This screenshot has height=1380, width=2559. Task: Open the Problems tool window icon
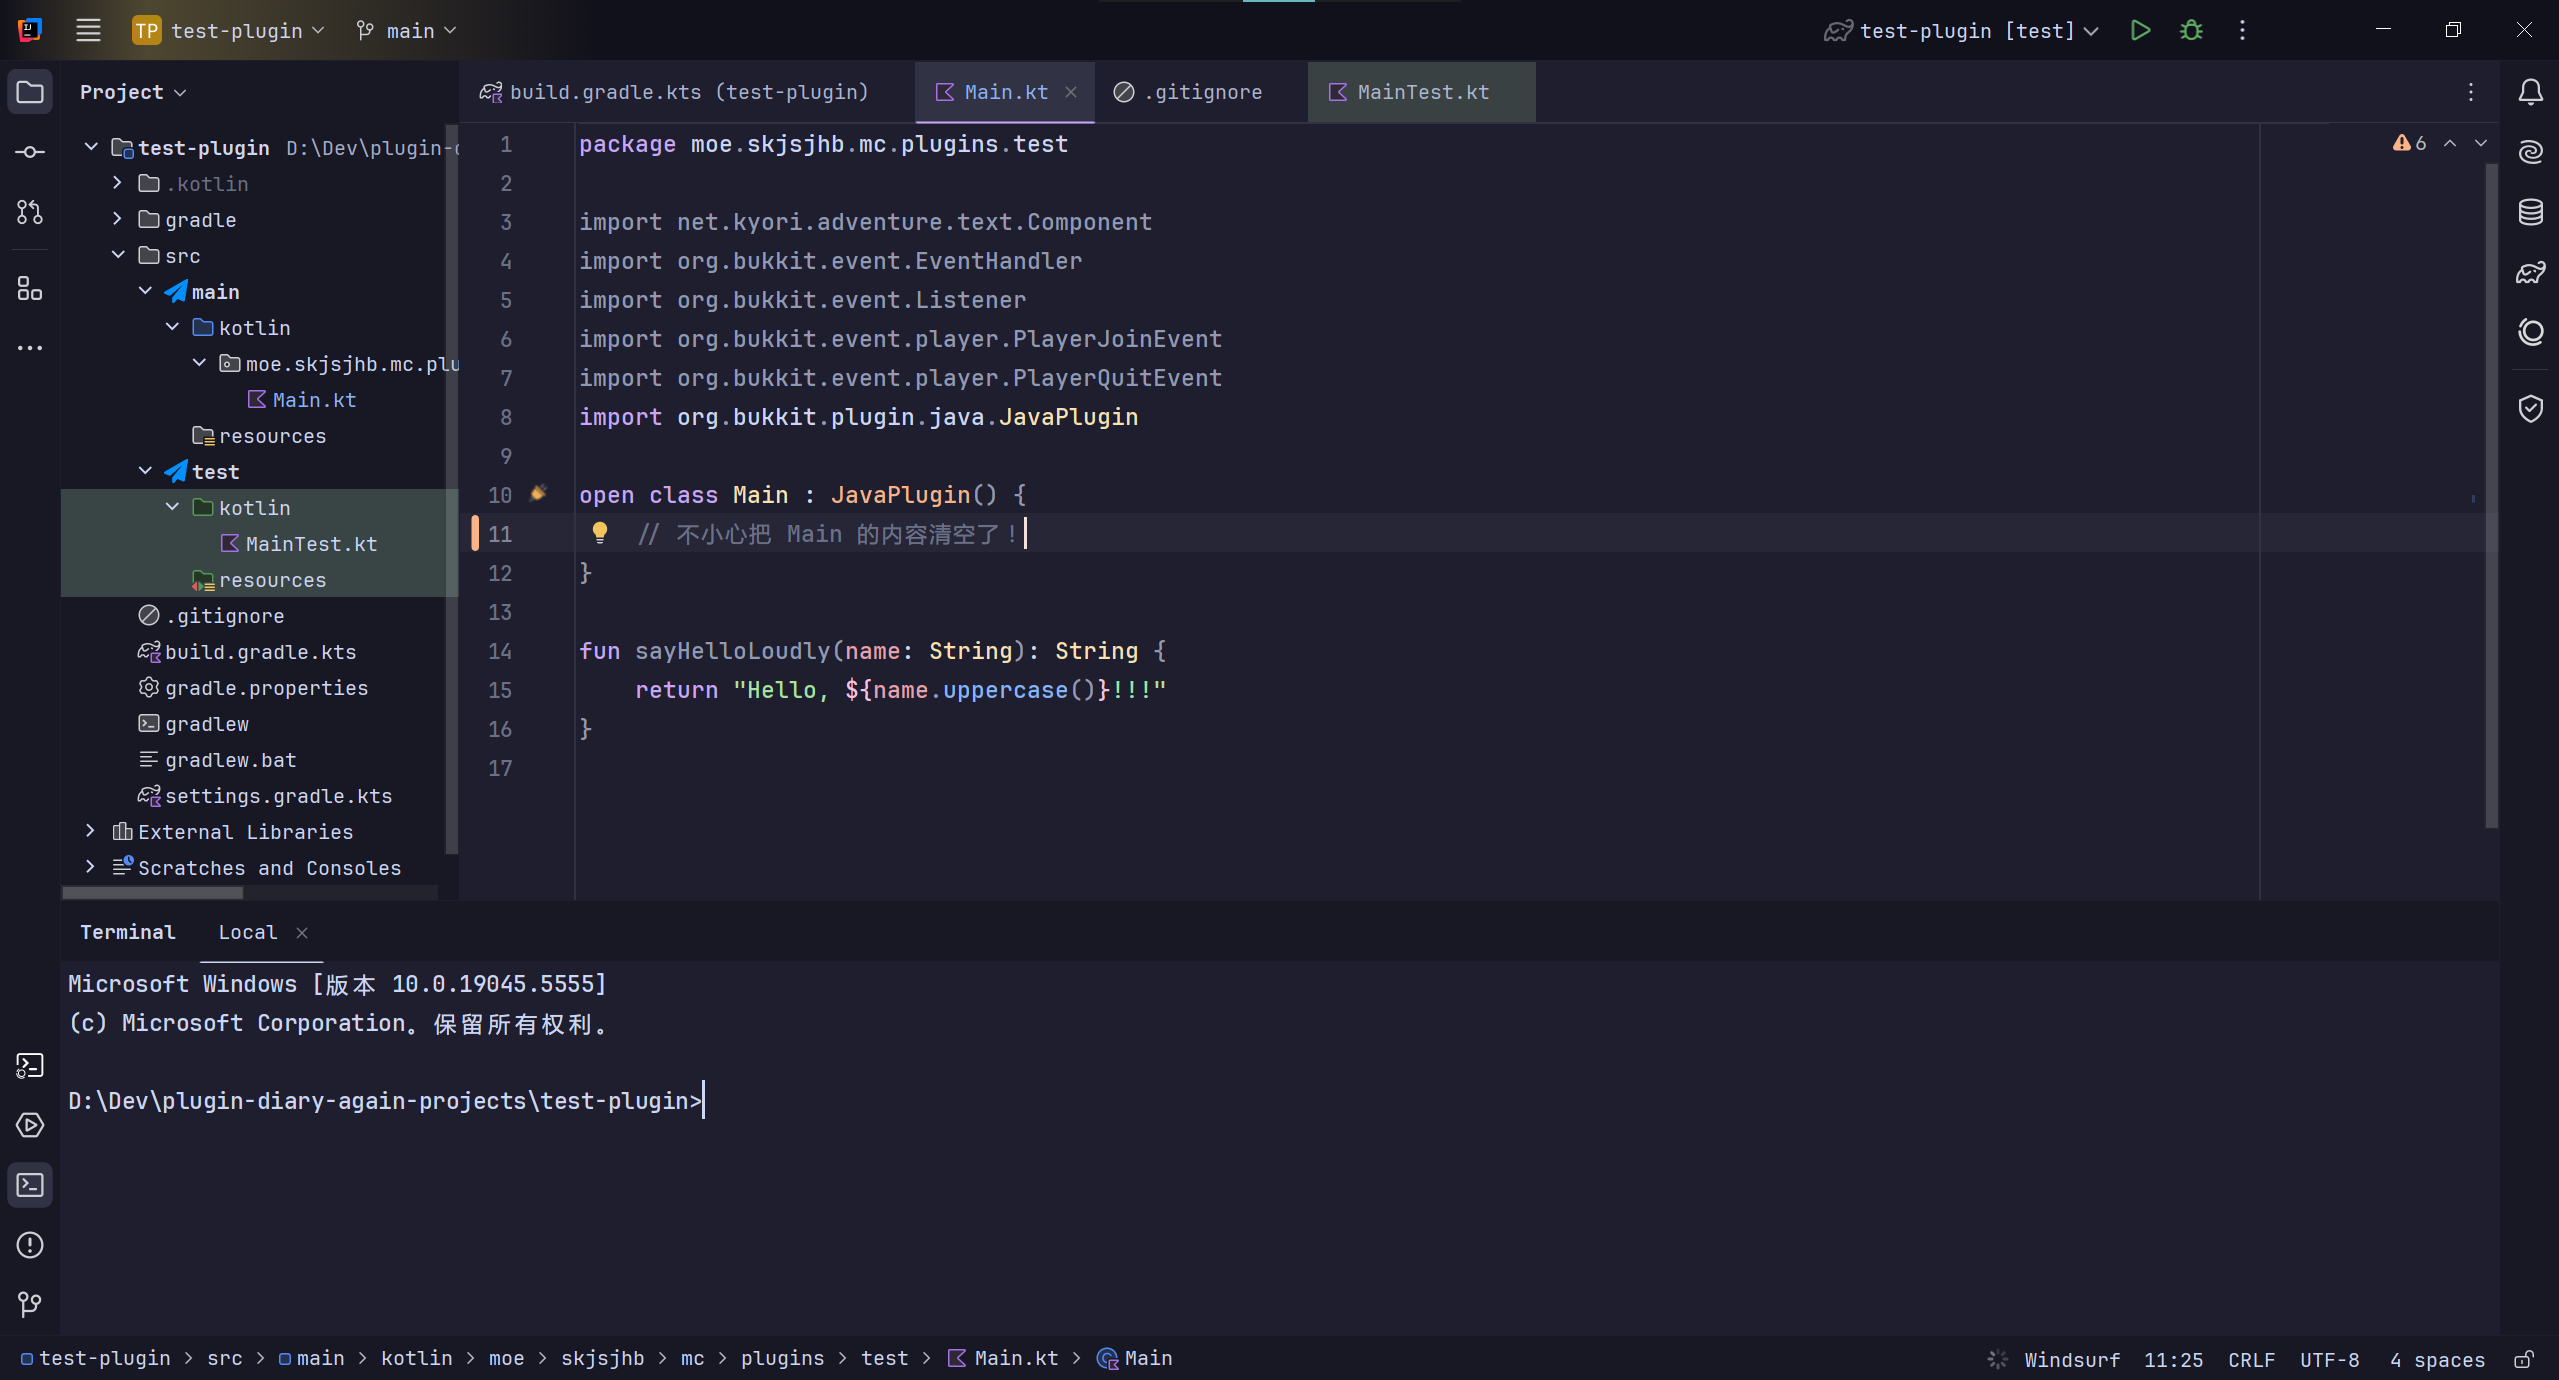point(30,1245)
